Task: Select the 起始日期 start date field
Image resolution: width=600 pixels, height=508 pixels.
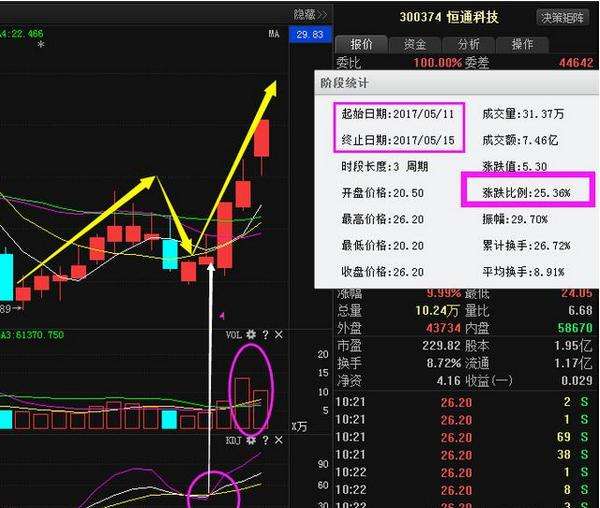Action: tap(399, 114)
